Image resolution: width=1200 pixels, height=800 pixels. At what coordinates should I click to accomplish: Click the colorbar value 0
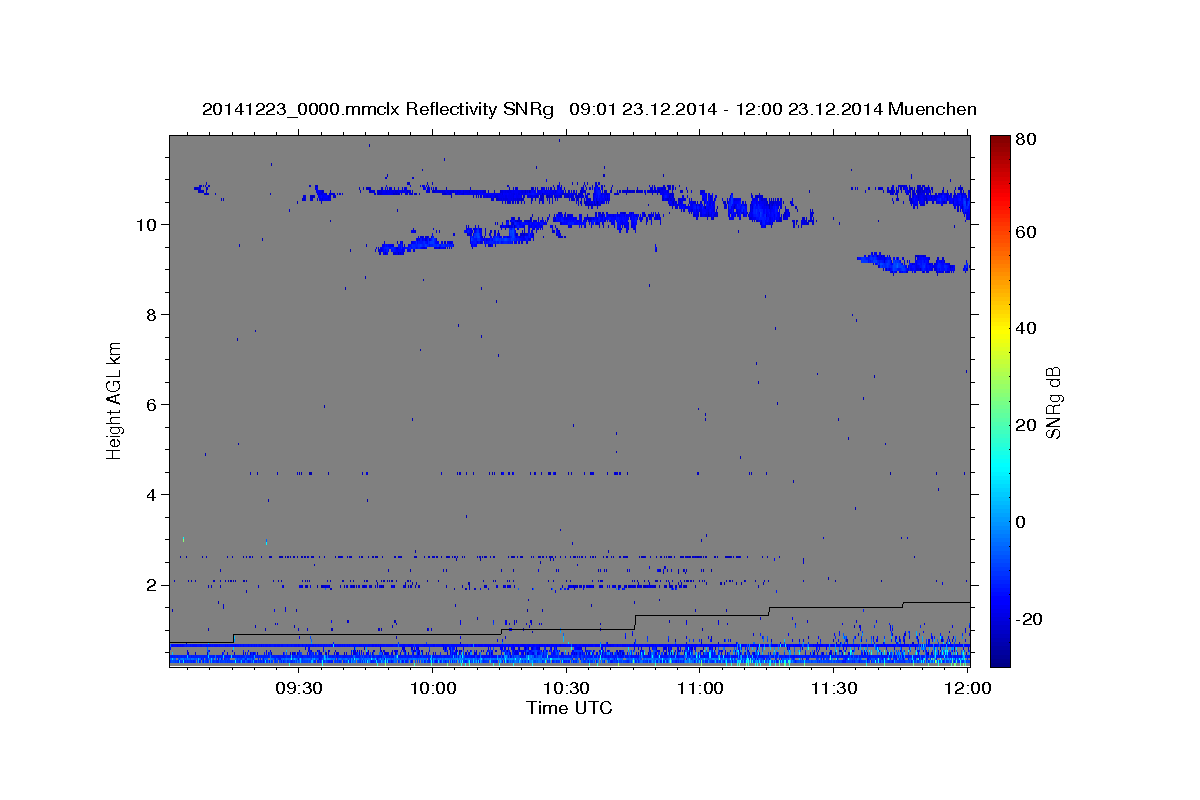1022,522
